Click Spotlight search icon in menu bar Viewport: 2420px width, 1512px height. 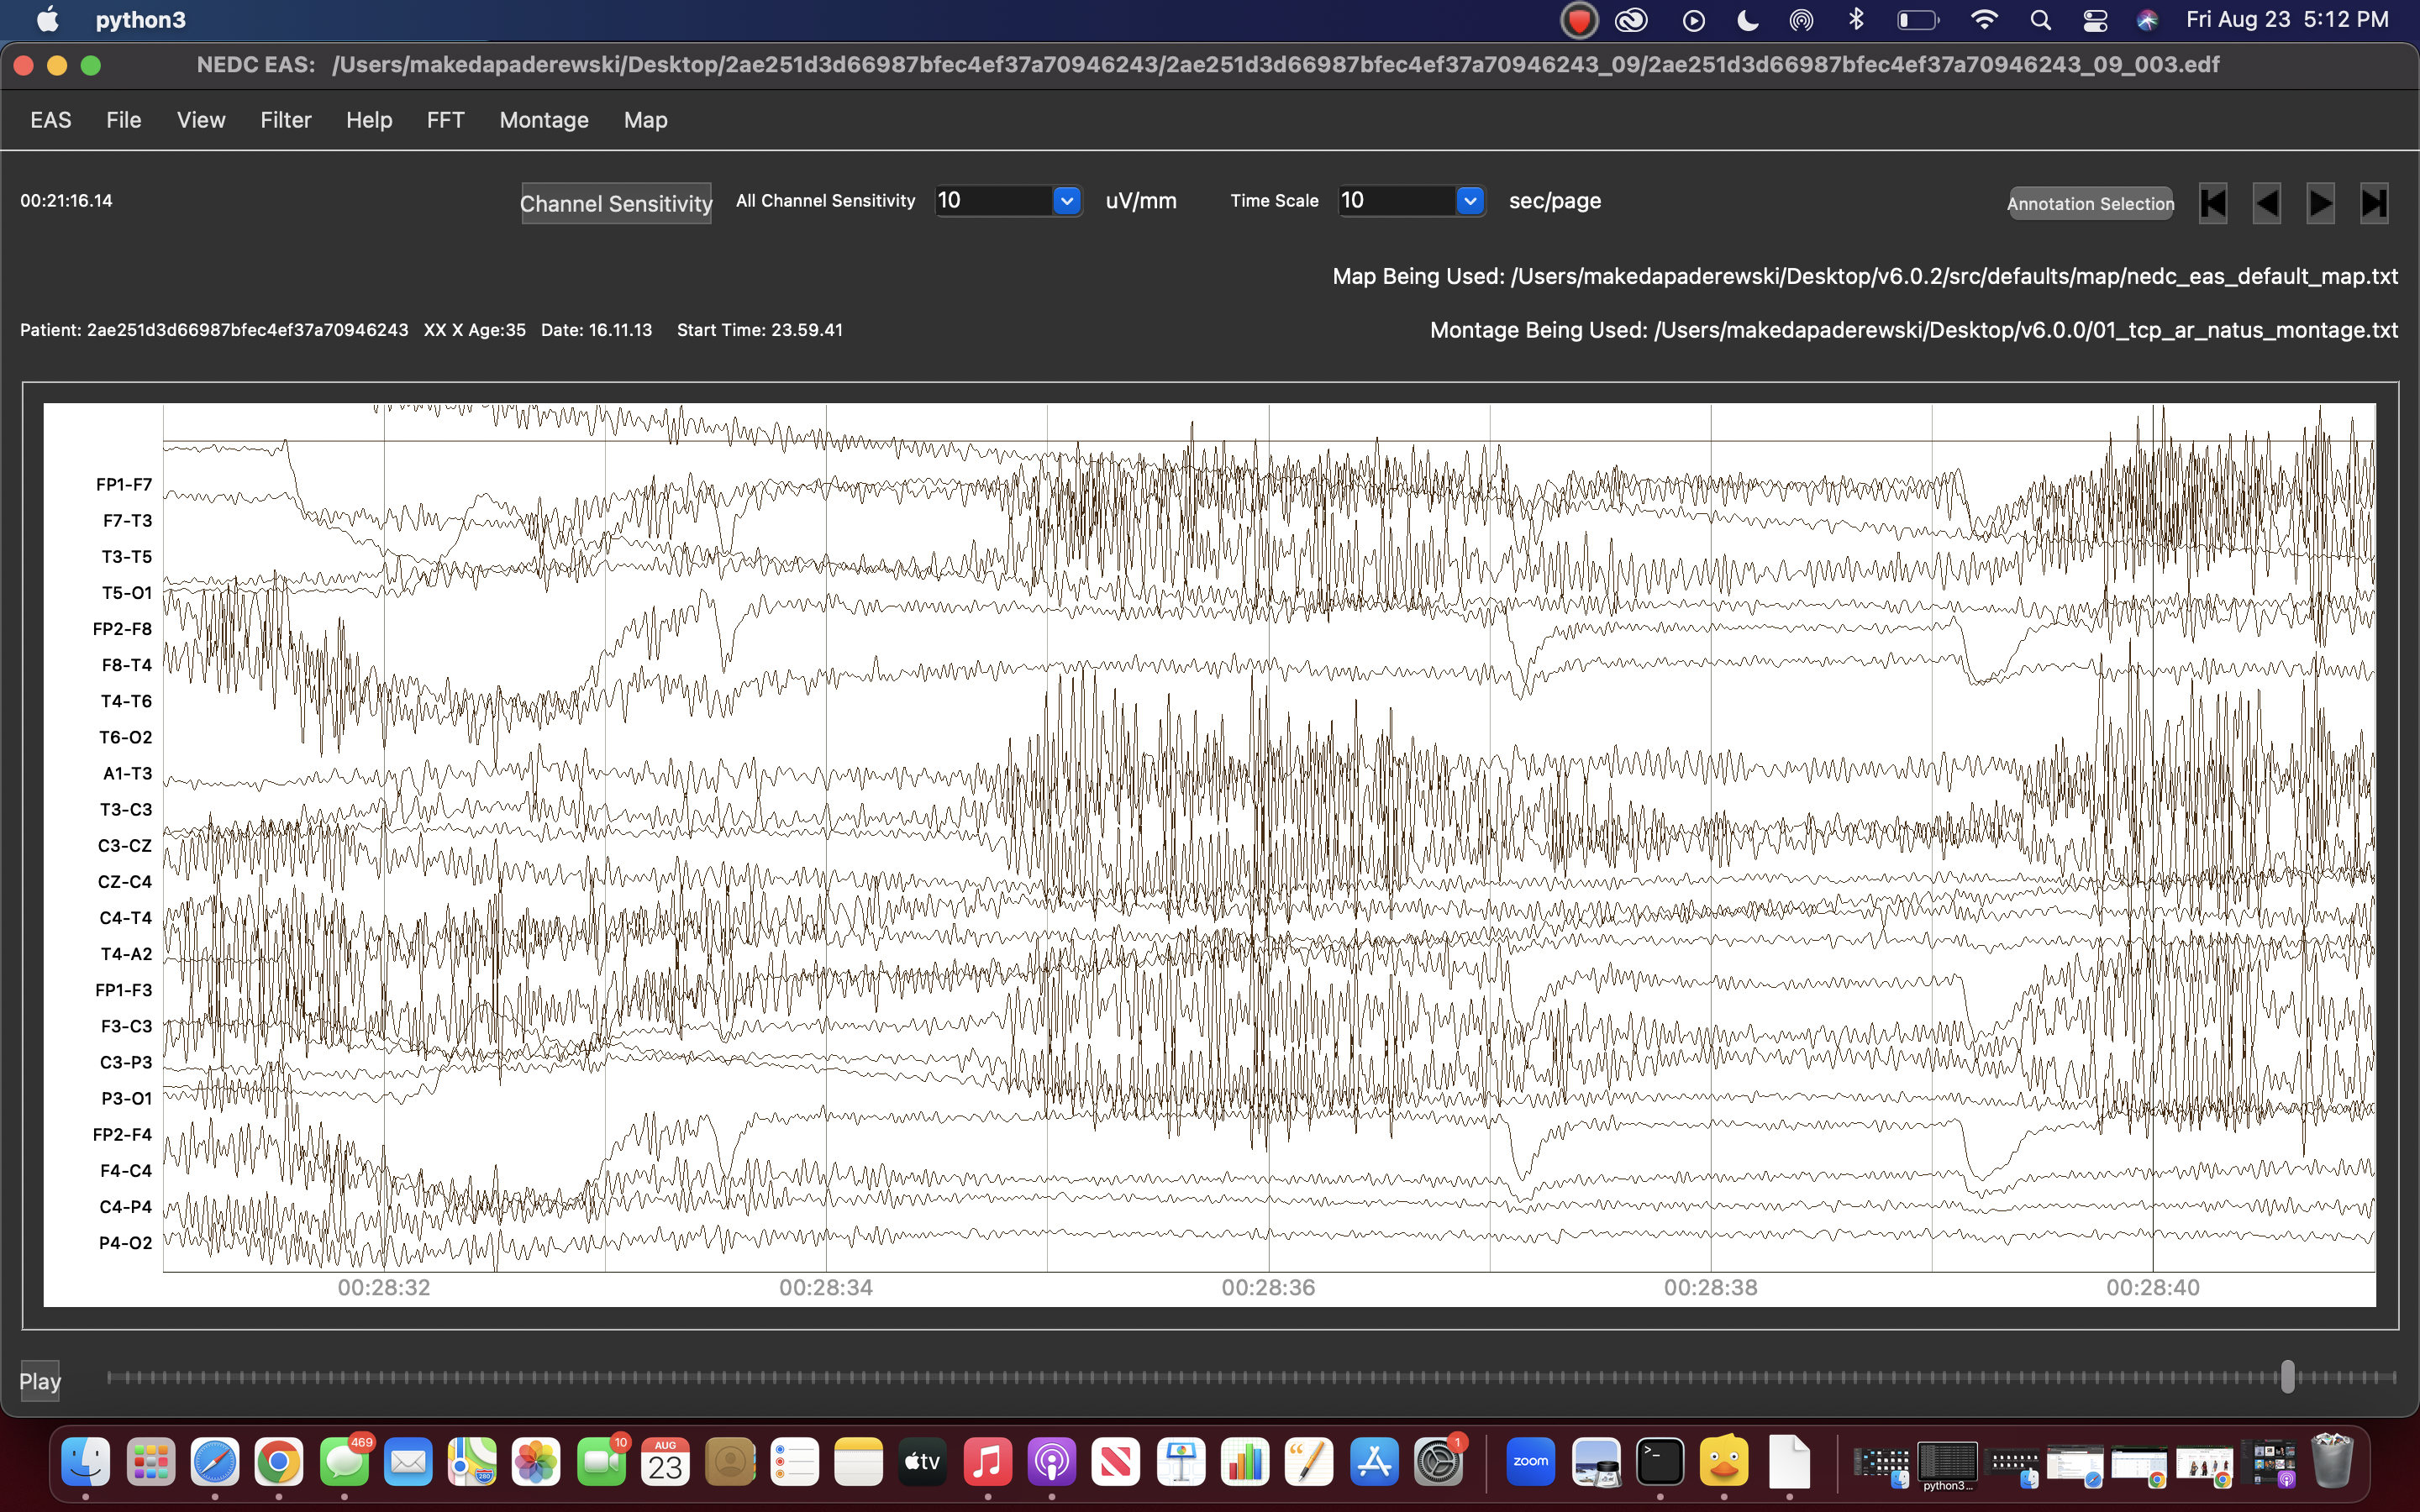[2040, 20]
